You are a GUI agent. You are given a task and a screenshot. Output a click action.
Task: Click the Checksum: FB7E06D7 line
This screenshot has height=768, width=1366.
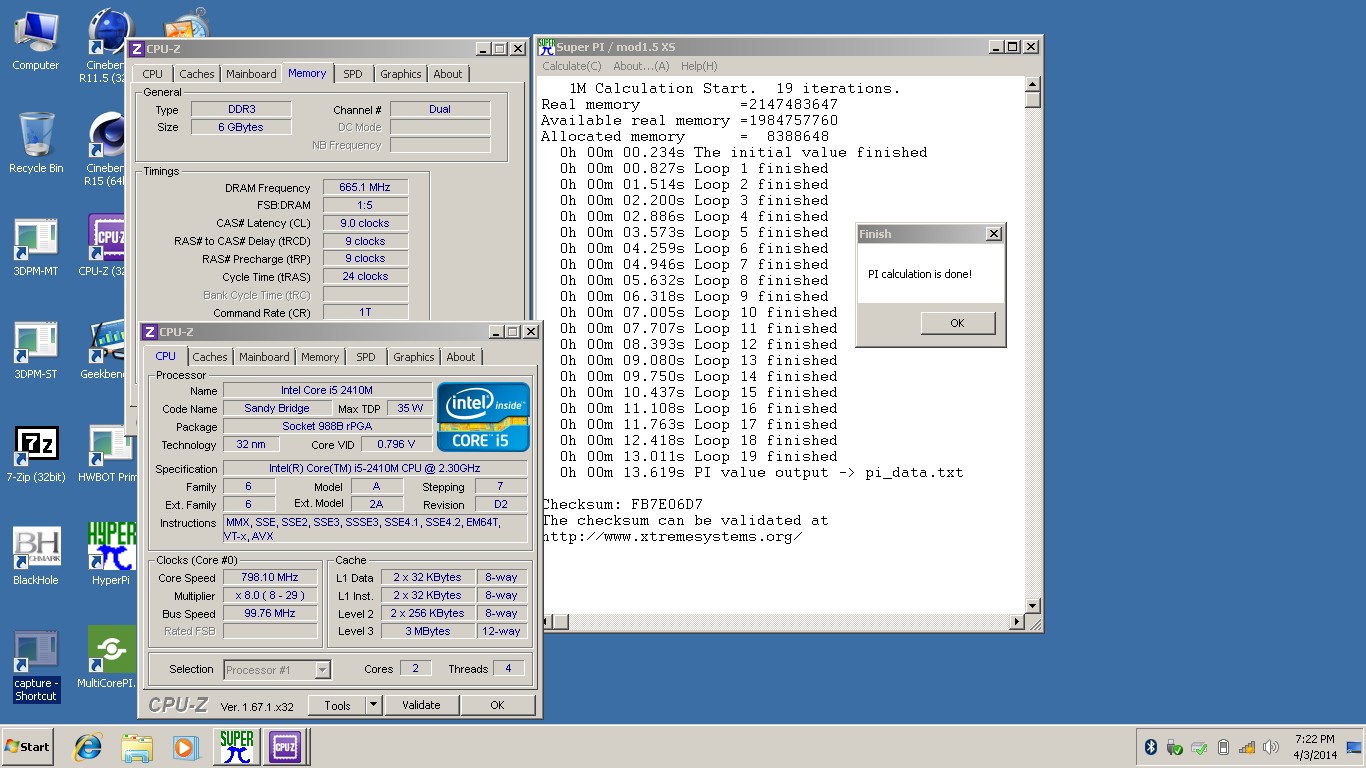click(x=622, y=504)
